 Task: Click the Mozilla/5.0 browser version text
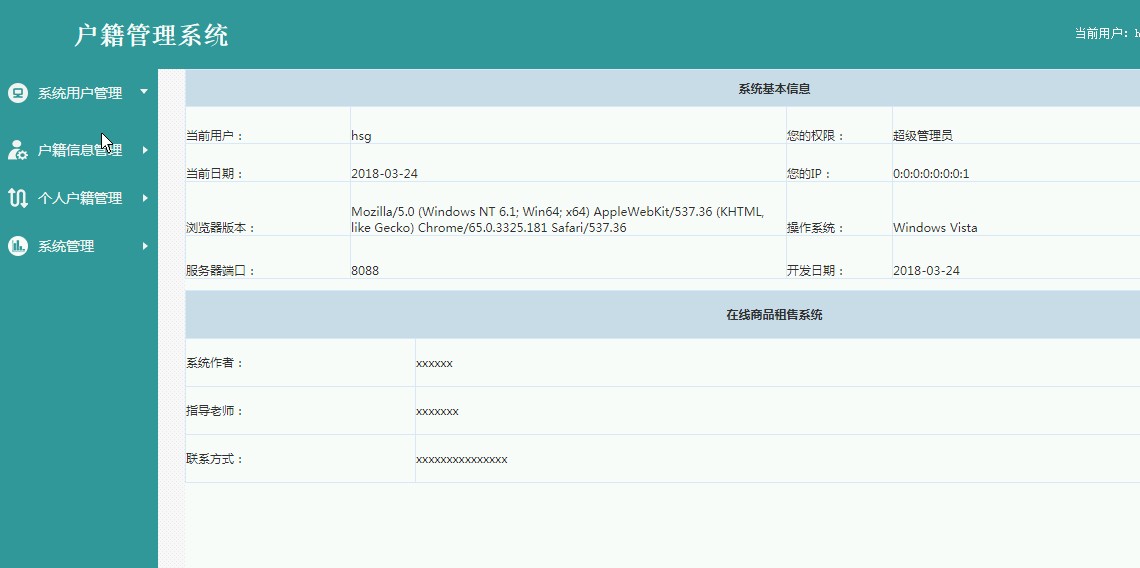click(558, 220)
